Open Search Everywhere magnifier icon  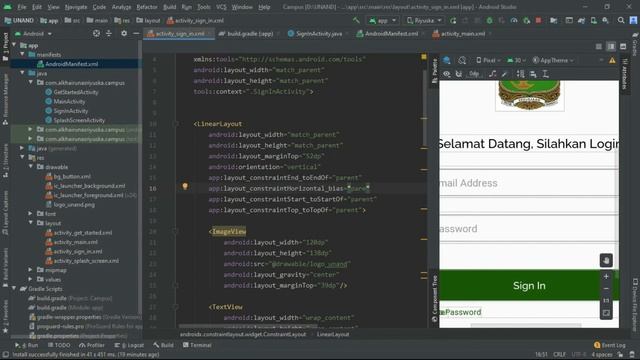tap(621, 20)
